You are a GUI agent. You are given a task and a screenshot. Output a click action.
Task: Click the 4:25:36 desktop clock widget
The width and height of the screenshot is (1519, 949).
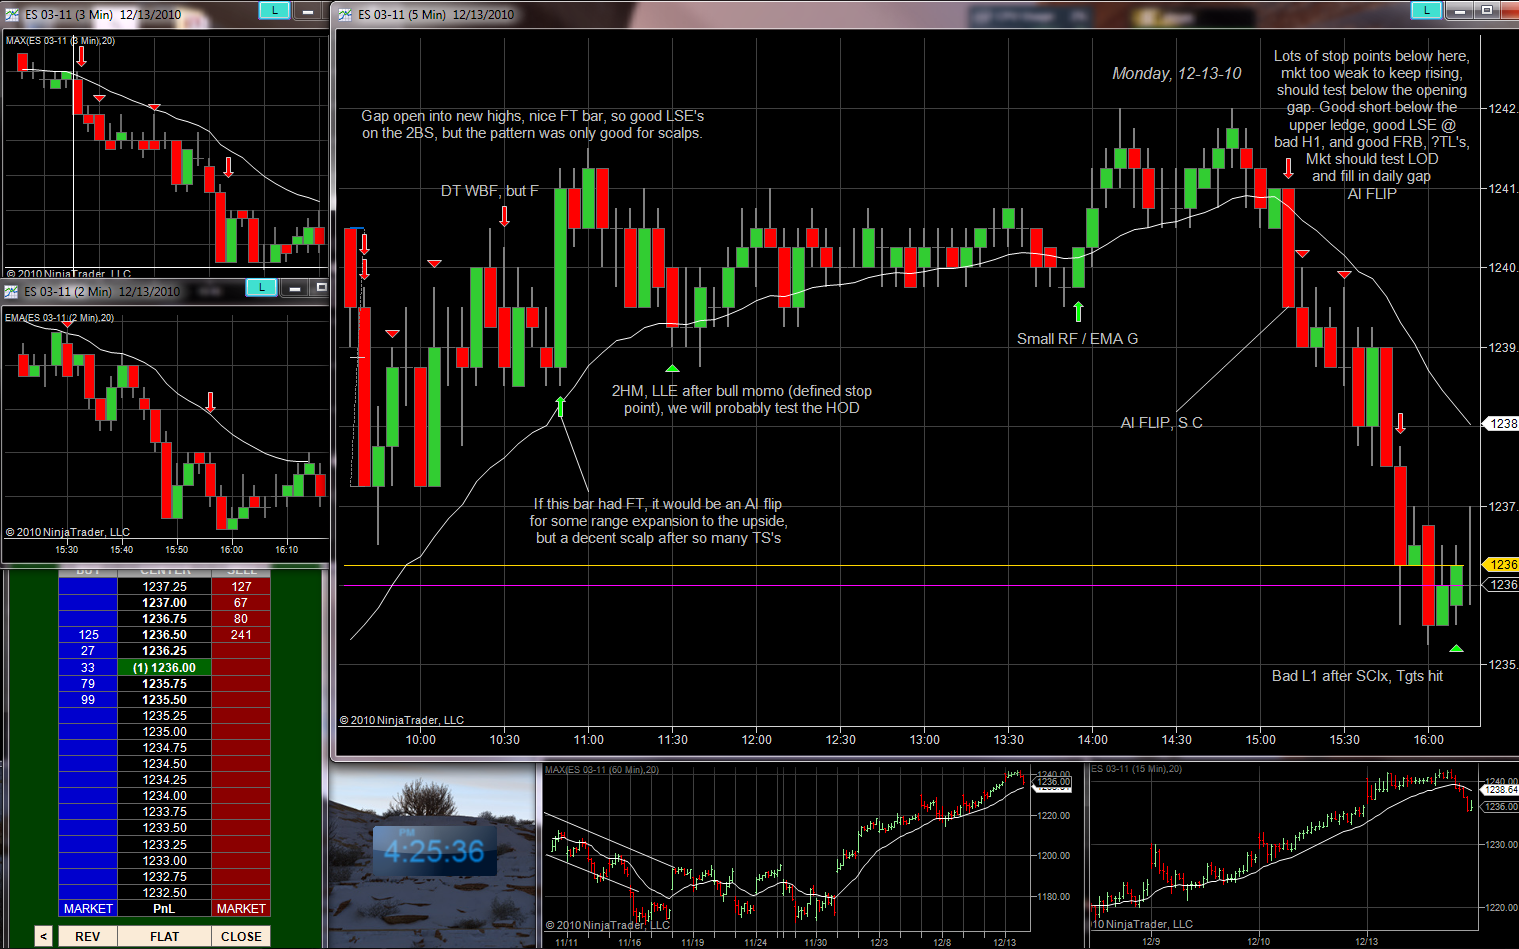(x=434, y=852)
